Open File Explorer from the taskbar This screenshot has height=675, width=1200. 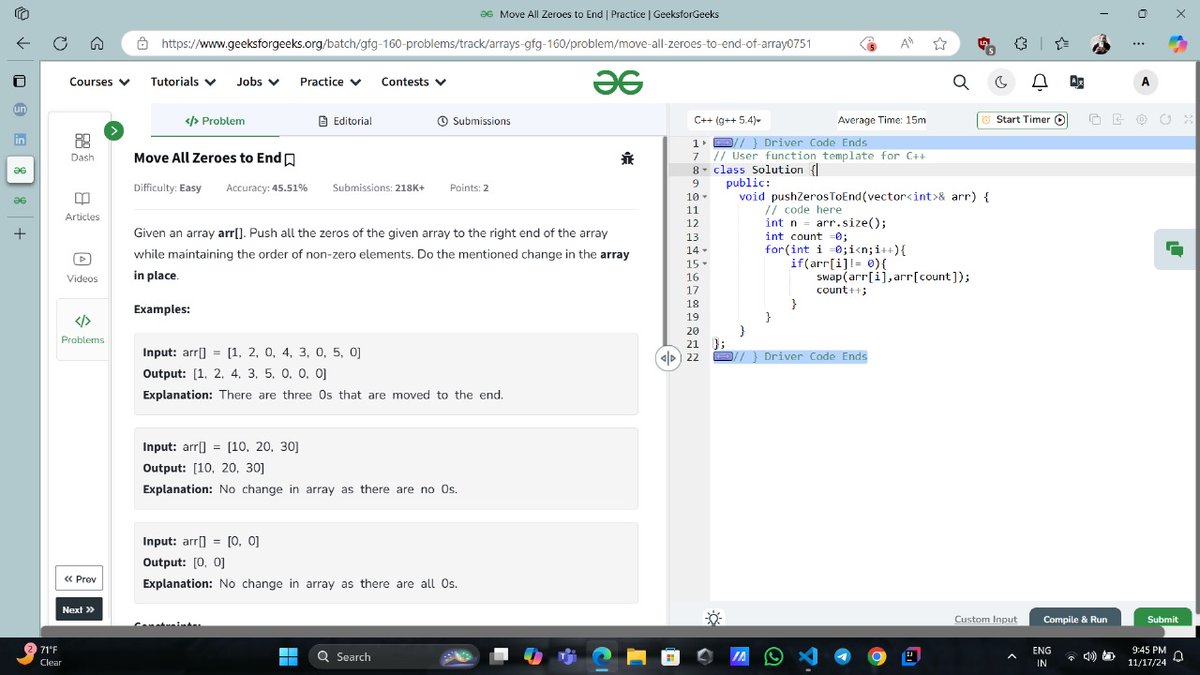click(x=636, y=657)
